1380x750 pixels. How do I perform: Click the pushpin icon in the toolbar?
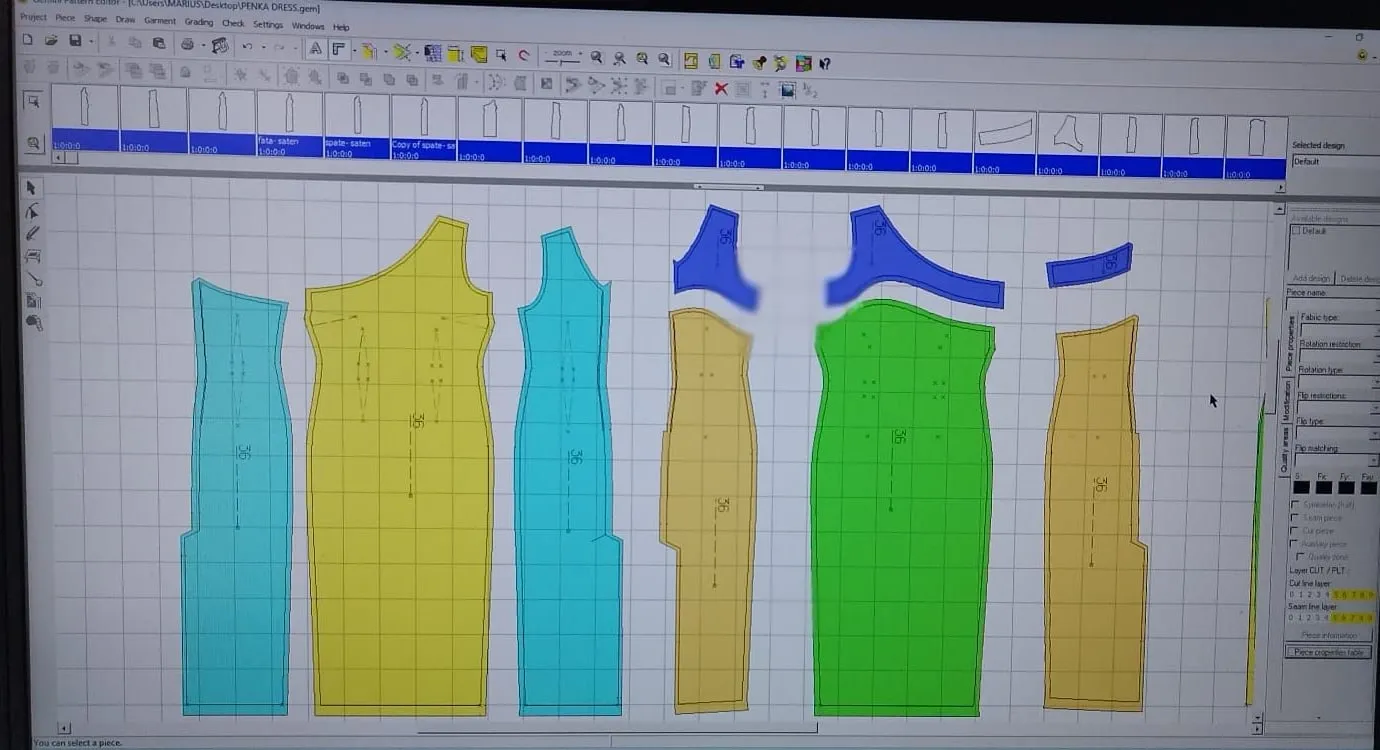point(759,62)
